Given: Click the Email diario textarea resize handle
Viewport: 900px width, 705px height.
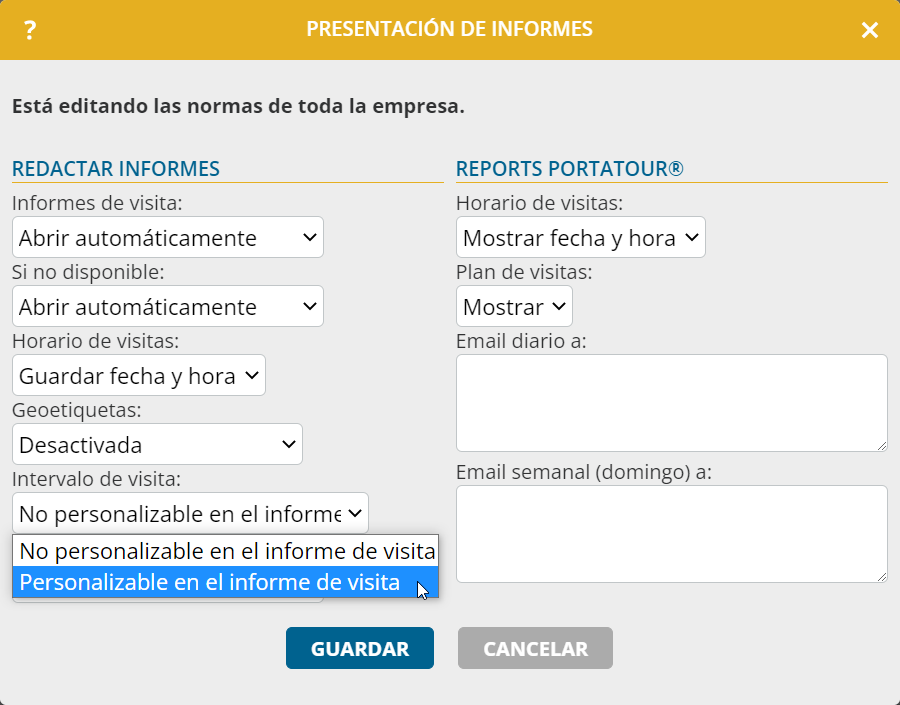Looking at the screenshot, I should [x=882, y=446].
